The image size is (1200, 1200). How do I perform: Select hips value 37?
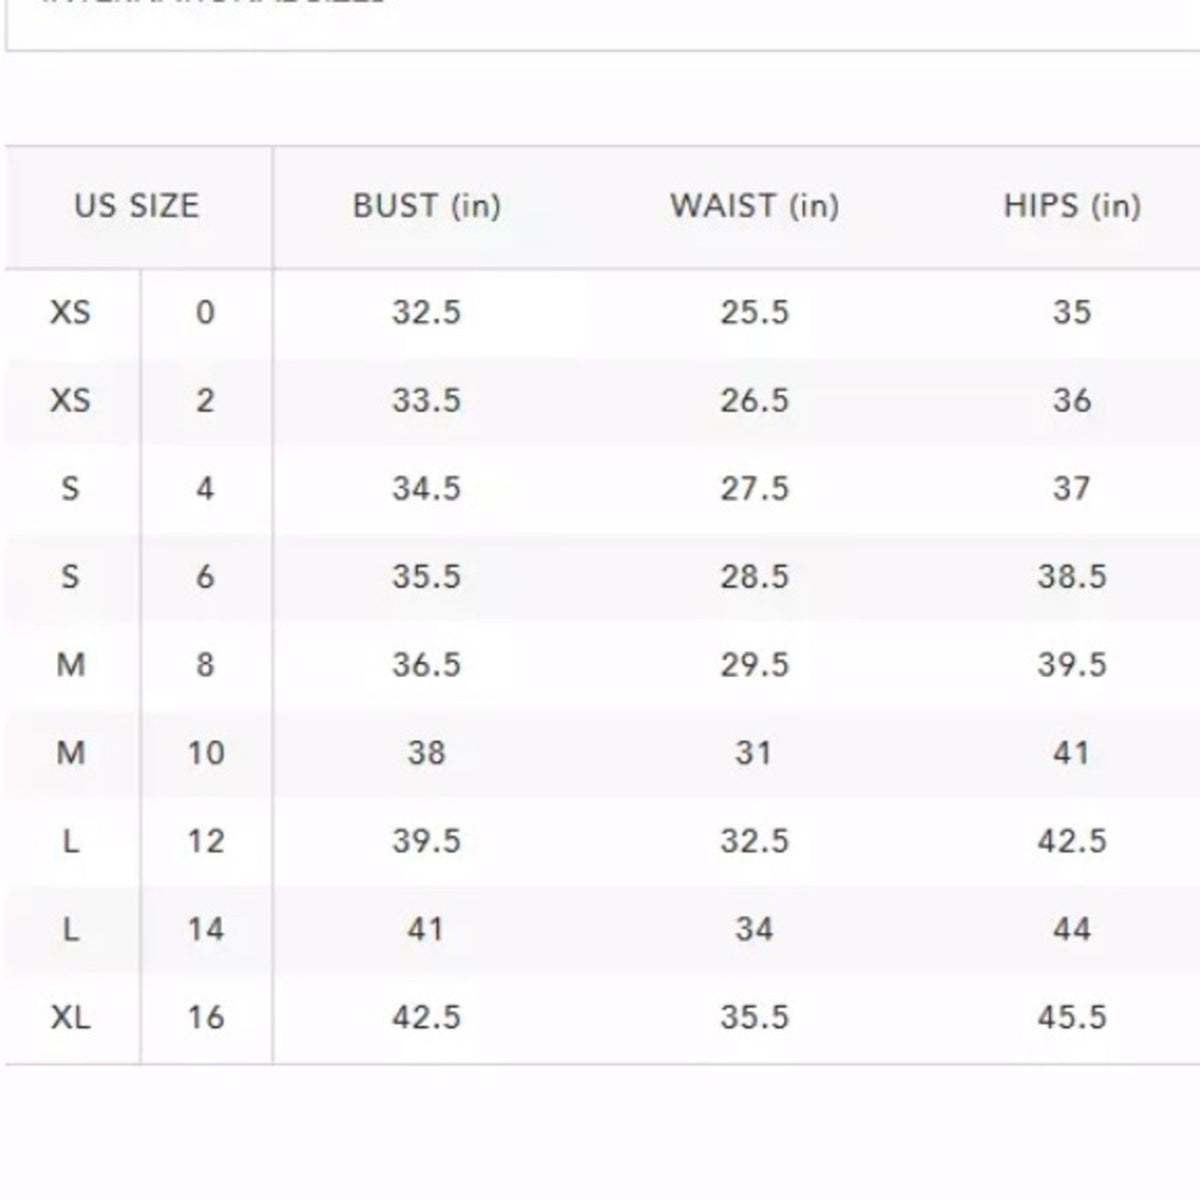1072,488
